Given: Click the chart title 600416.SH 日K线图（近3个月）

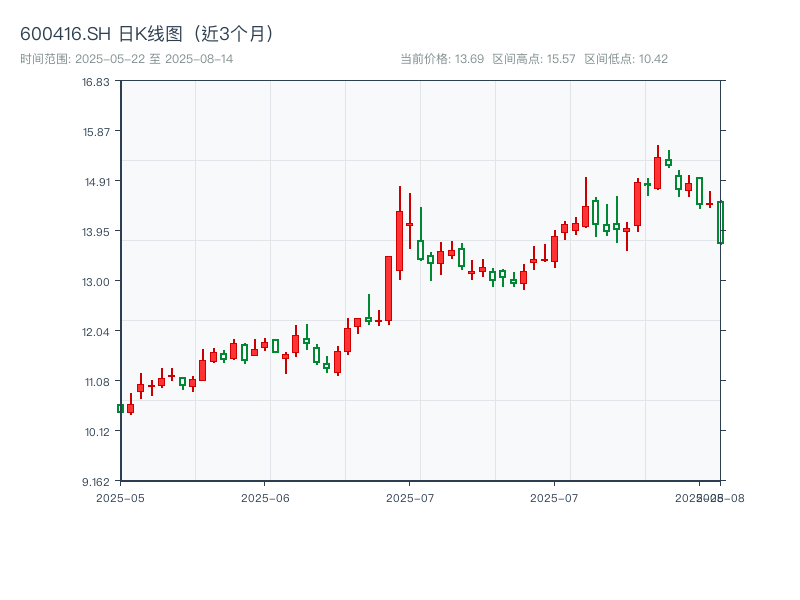Looking at the screenshot, I should pos(147,34).
